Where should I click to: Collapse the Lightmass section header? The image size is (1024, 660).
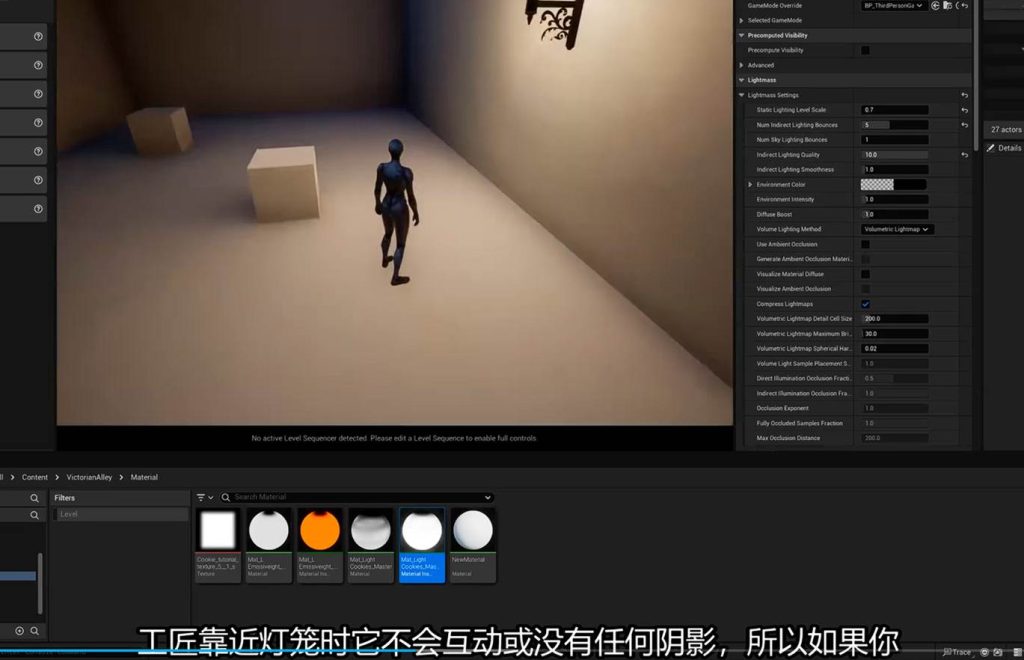(741, 80)
